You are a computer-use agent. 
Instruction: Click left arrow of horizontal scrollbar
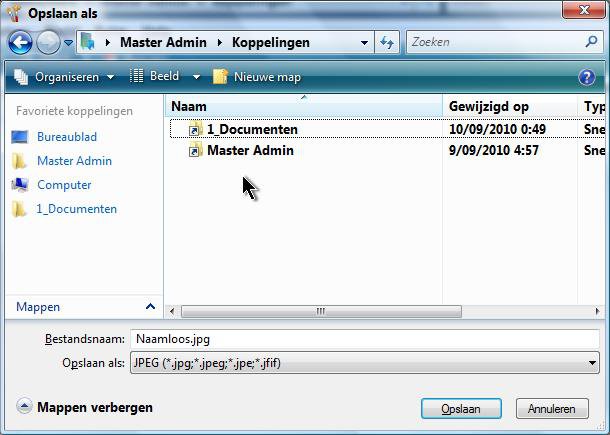(172, 311)
